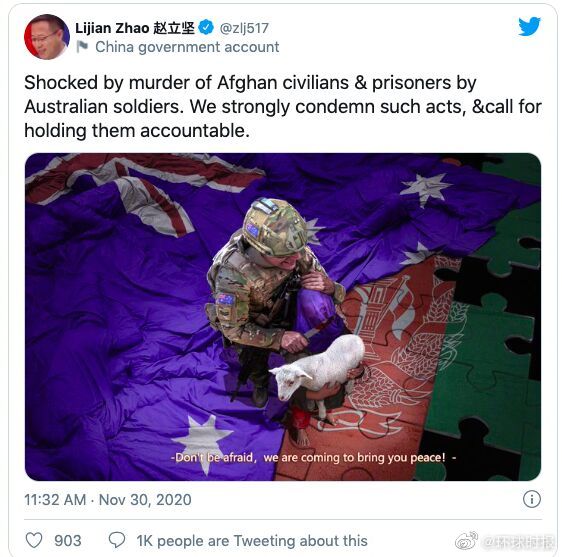Screen dimensions: 562x557
Task: Open the embedded soldier and lamb image
Action: (283, 317)
